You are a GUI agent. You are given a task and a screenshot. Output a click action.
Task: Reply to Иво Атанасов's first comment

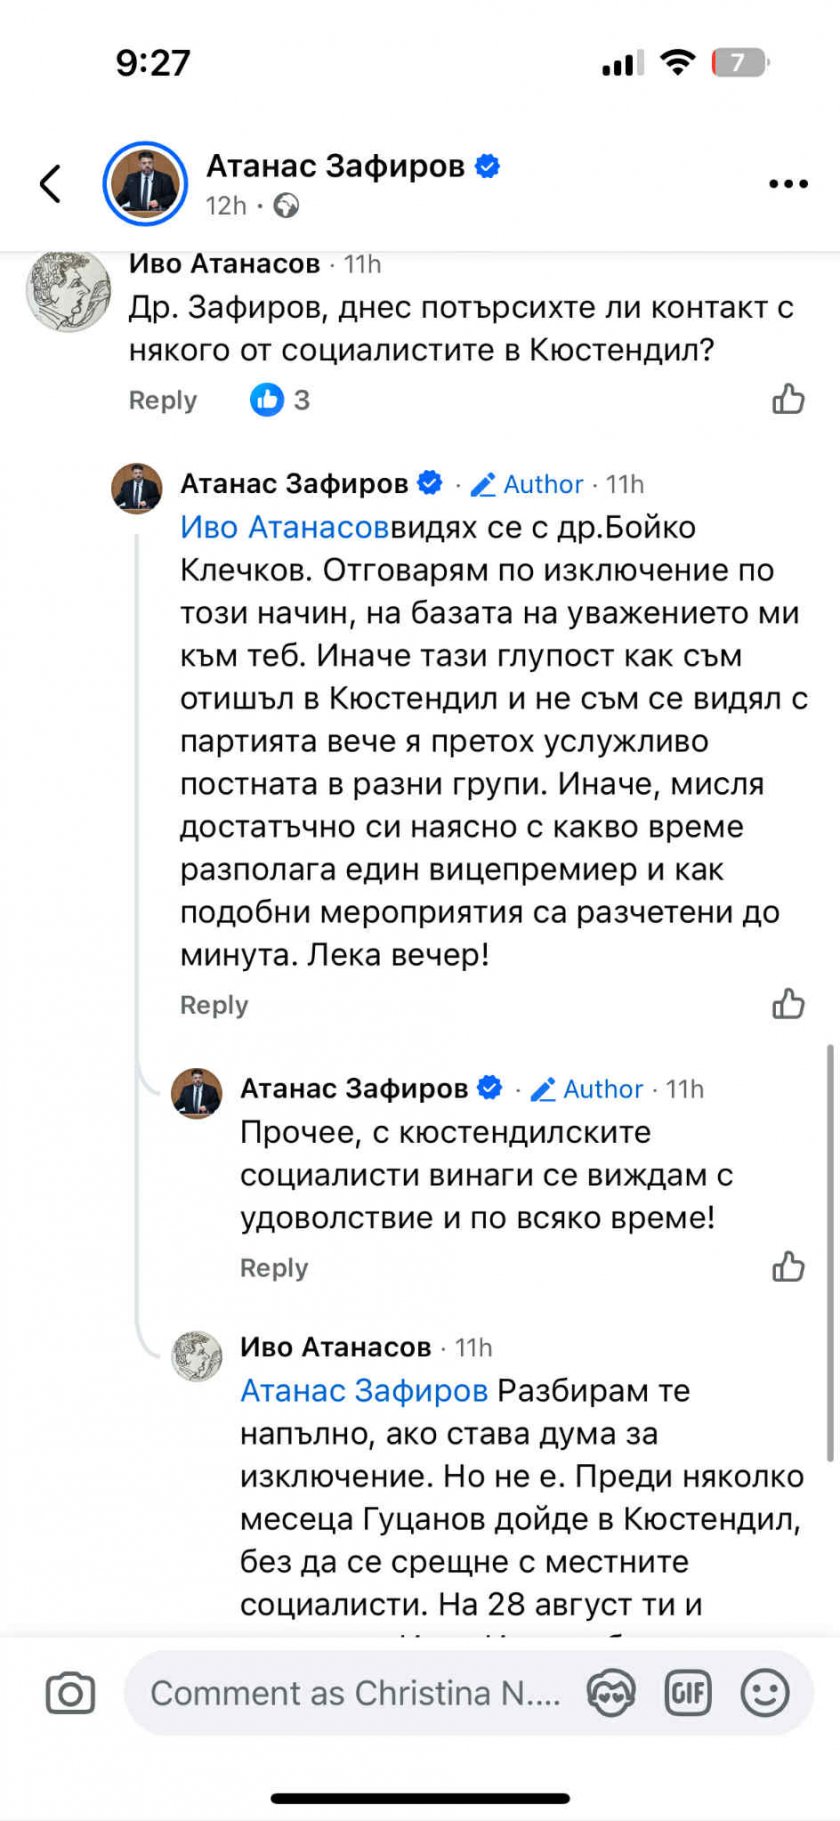point(162,401)
